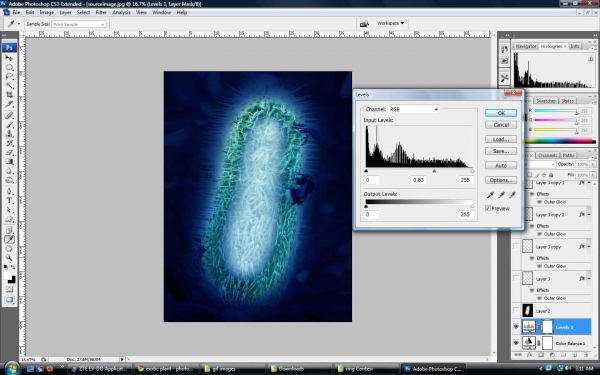Viewport: 600px width, 375px height.
Task: Click the Save... button in Levels
Action: [501, 151]
